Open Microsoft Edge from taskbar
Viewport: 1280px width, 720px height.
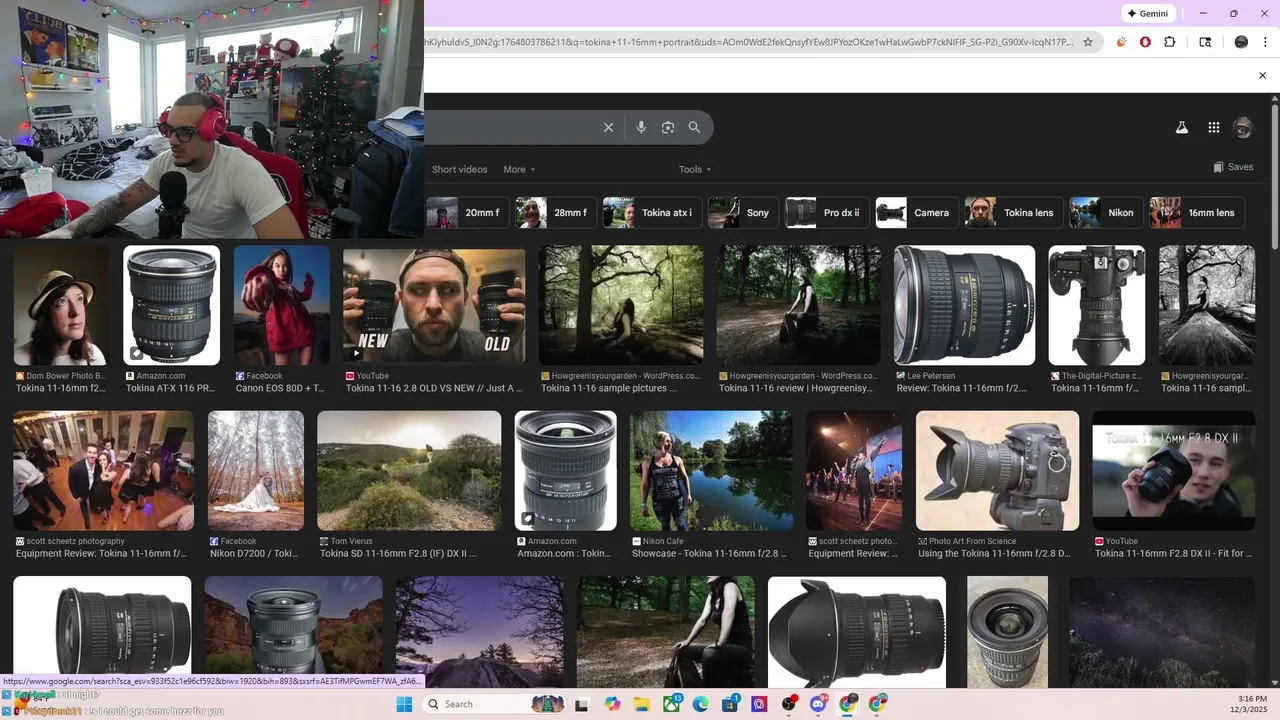(701, 704)
